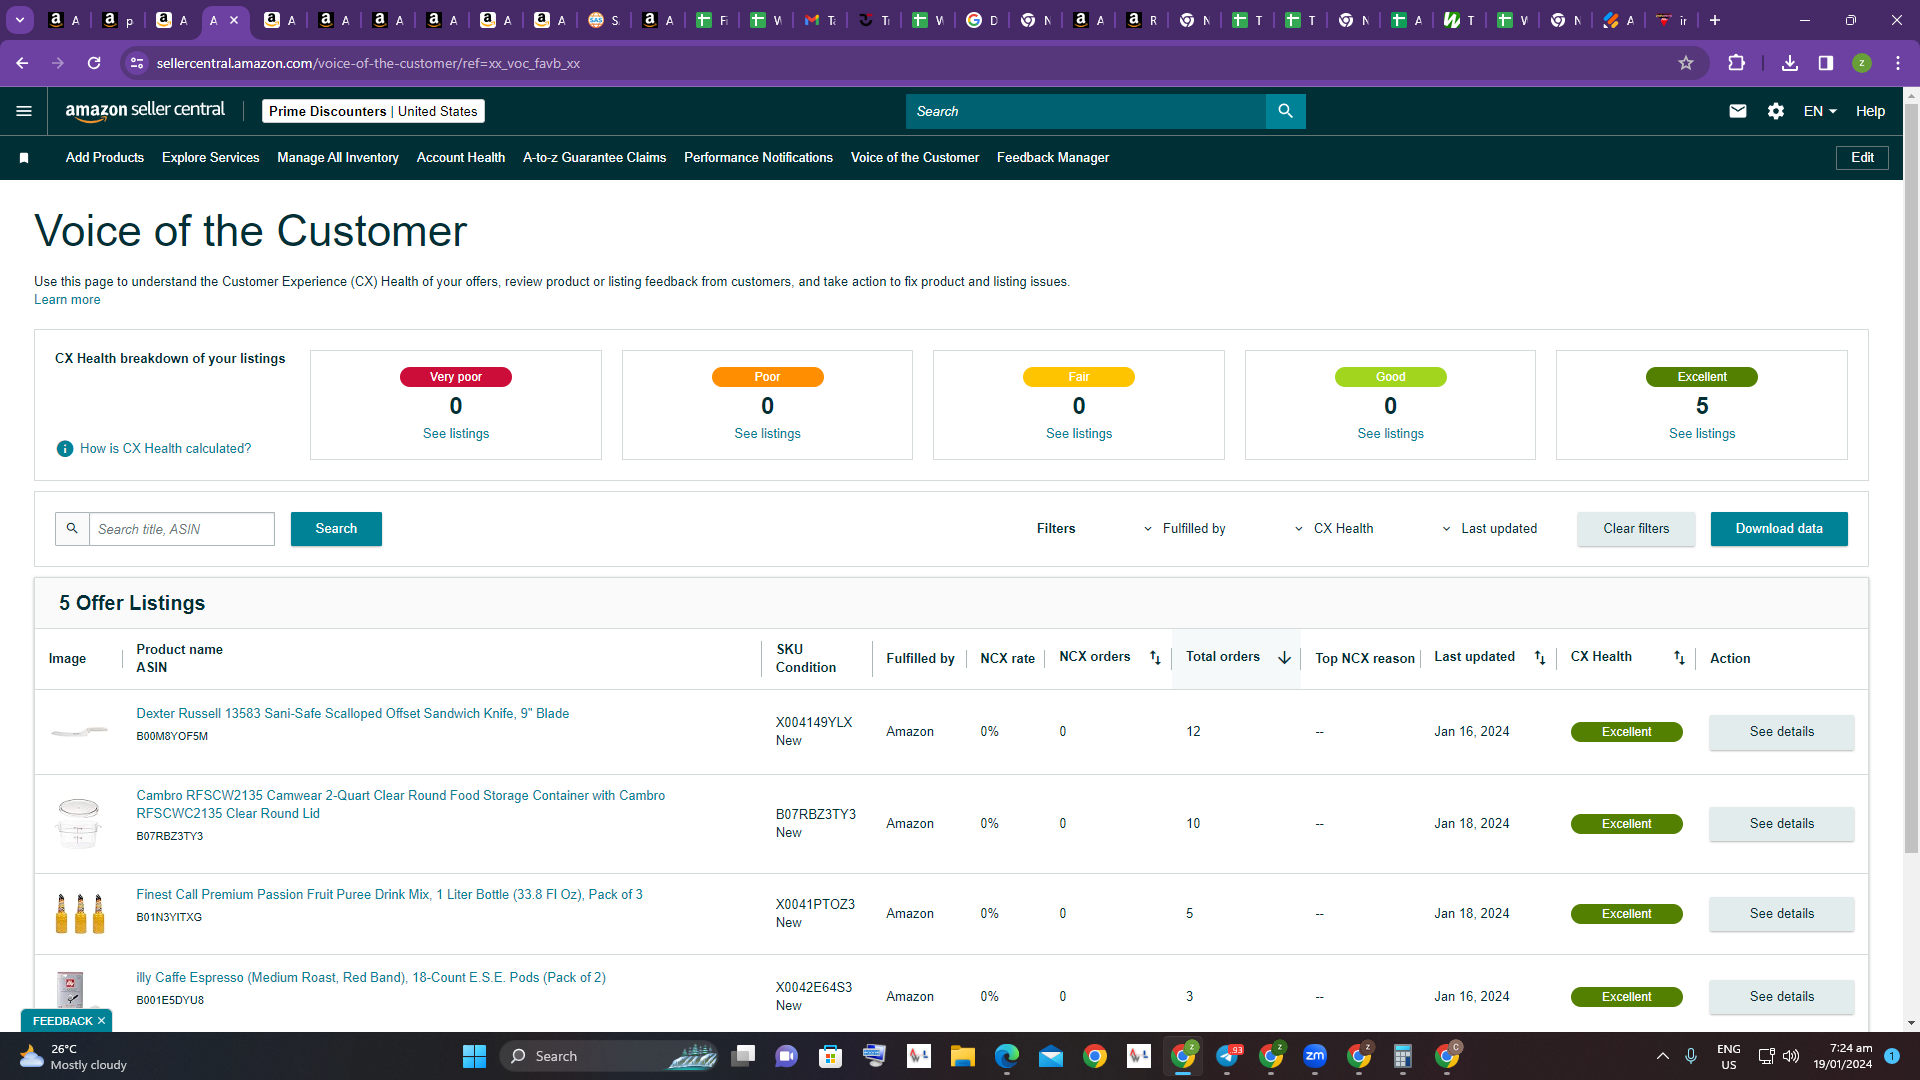Click the Search title, ASIN input field
Viewport: 1920px width, 1080px height.
coord(182,529)
